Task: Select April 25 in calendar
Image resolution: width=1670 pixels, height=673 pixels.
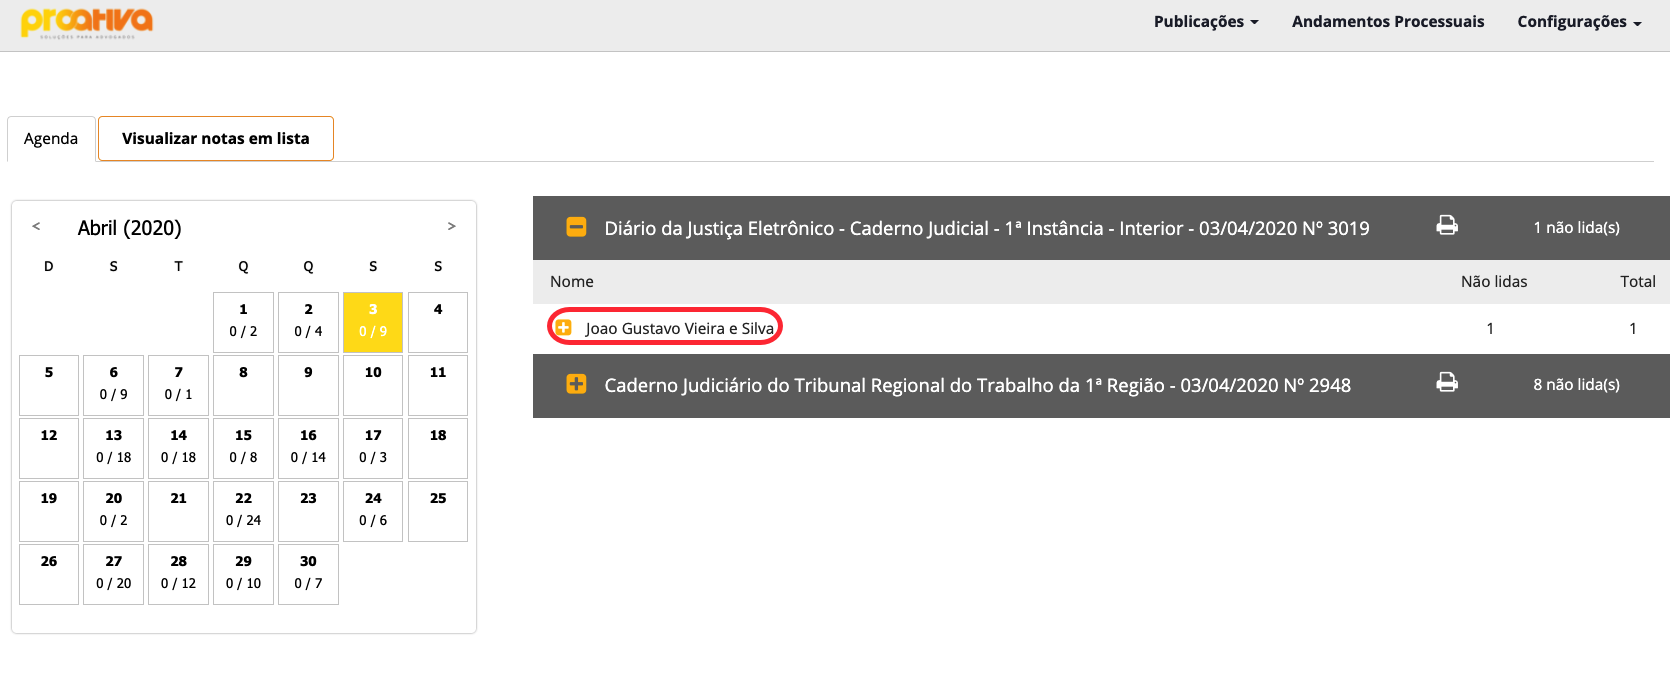Action: (438, 511)
